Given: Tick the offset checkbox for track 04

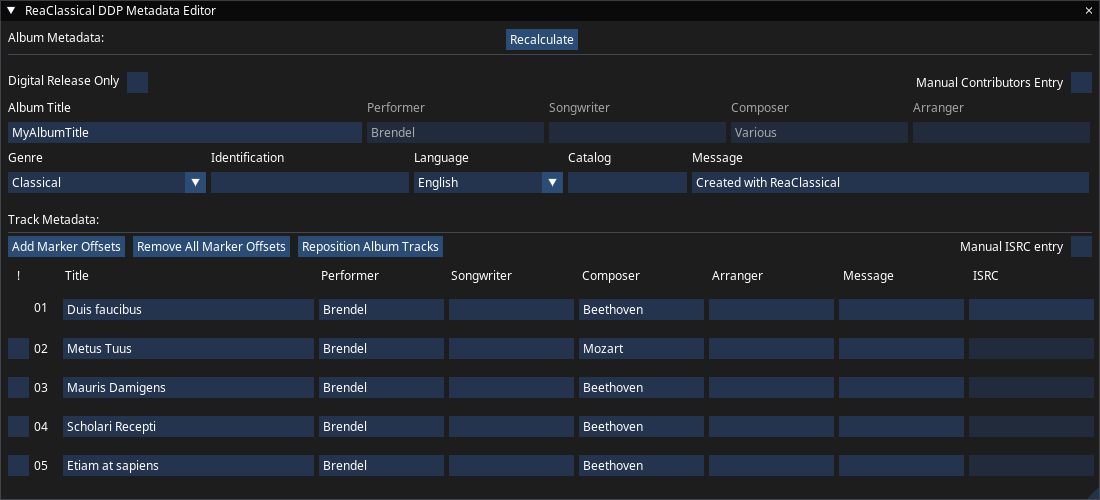Looking at the screenshot, I should pos(19,426).
